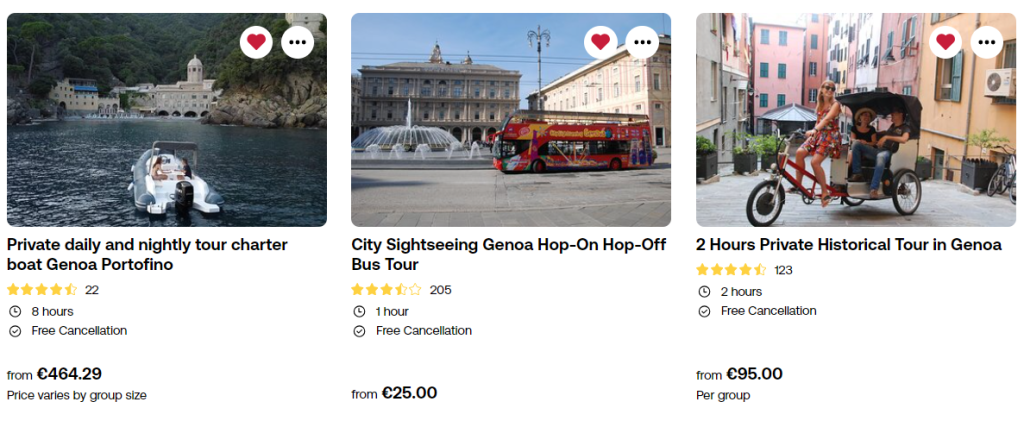Viewport: 1024px width, 427px height.
Task: Click star rating with 205 reviews
Action: 386,290
